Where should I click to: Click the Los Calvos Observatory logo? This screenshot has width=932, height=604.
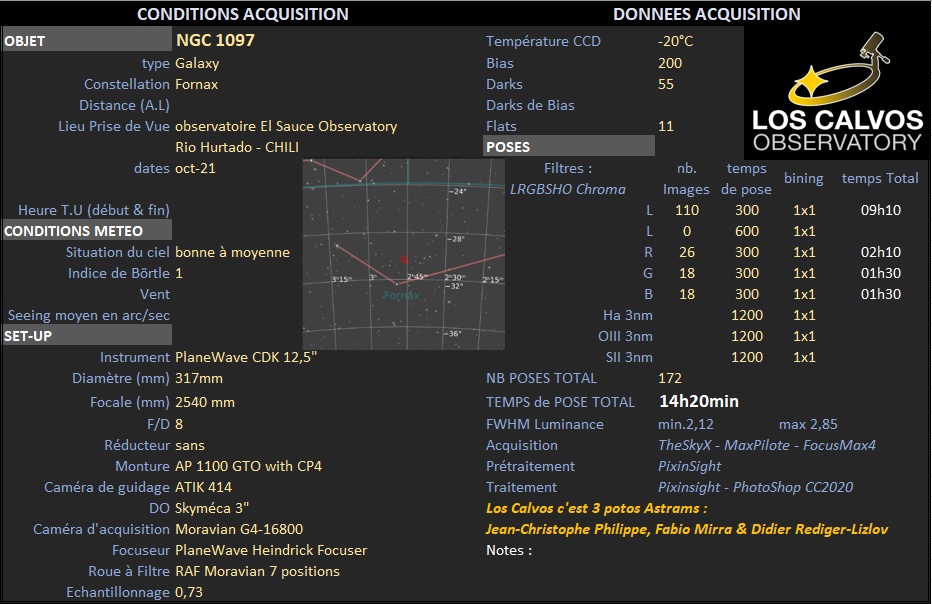pyautogui.click(x=836, y=93)
